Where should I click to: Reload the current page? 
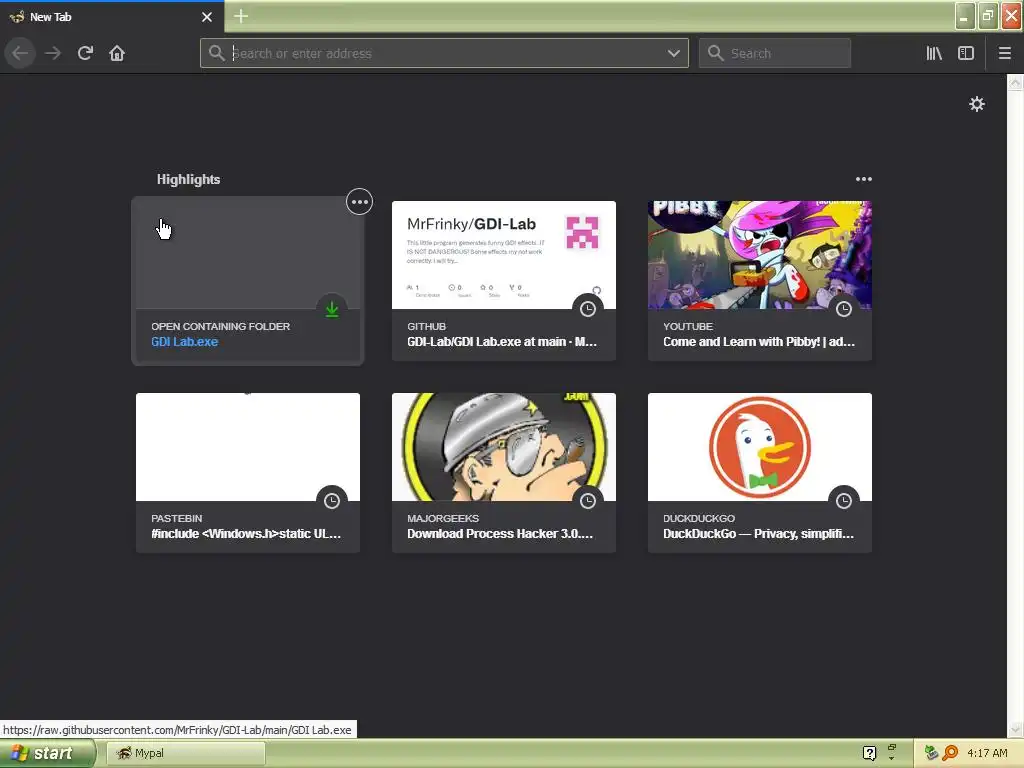coord(85,53)
